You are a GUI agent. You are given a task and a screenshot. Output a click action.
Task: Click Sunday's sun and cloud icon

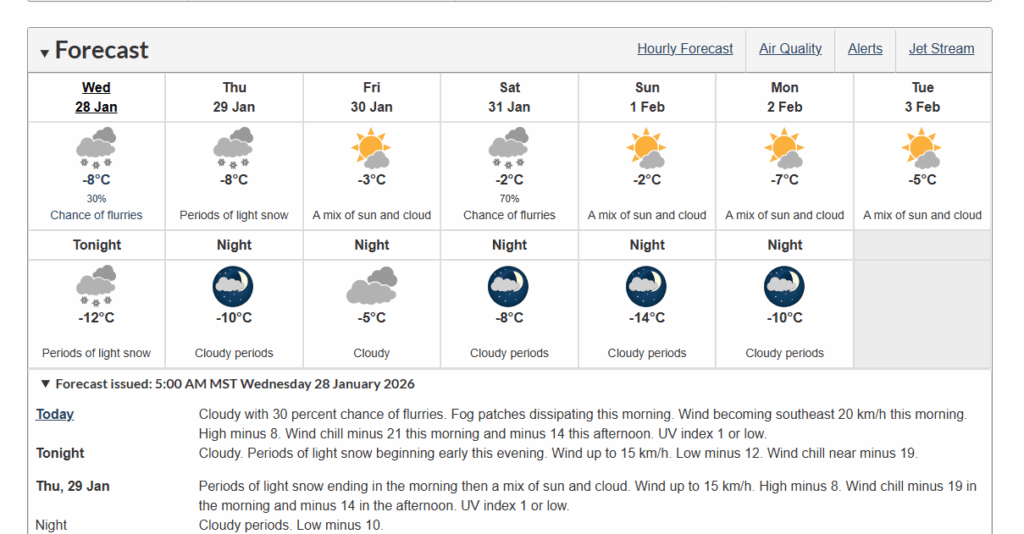(647, 148)
